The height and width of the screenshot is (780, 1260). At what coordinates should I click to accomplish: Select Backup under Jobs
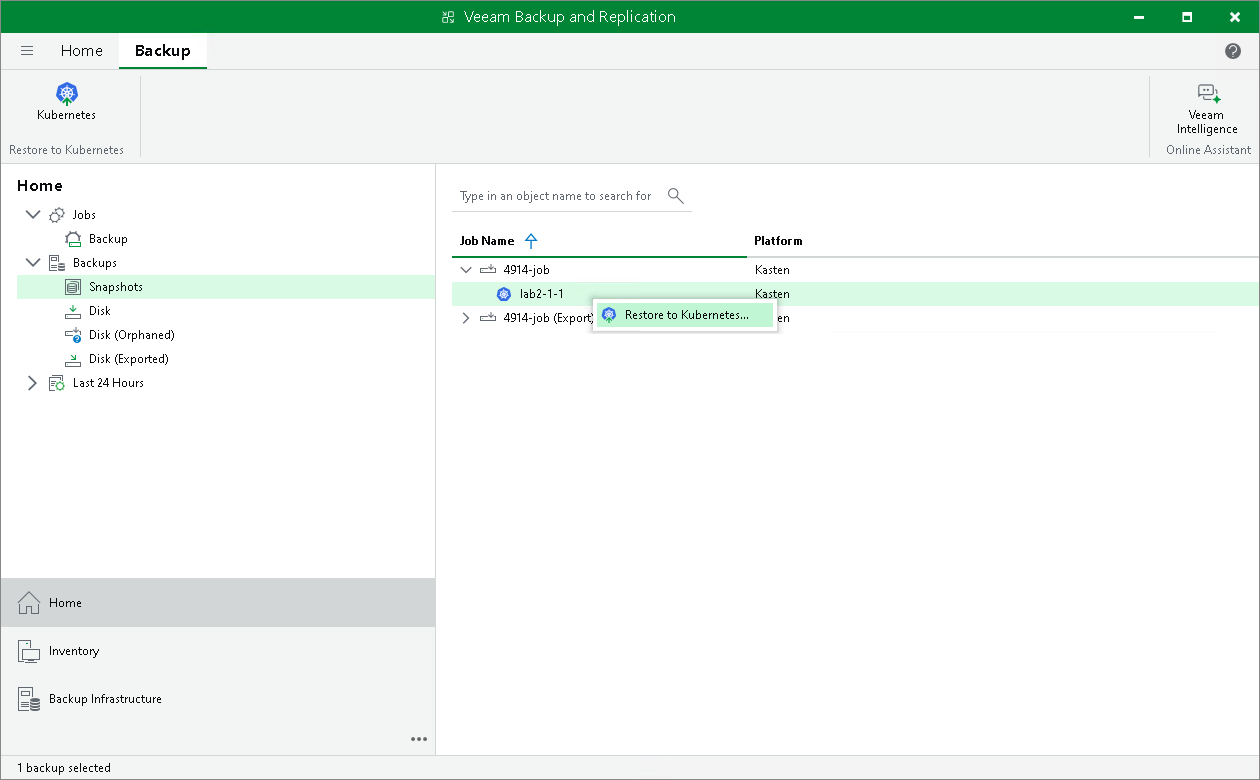pos(108,239)
